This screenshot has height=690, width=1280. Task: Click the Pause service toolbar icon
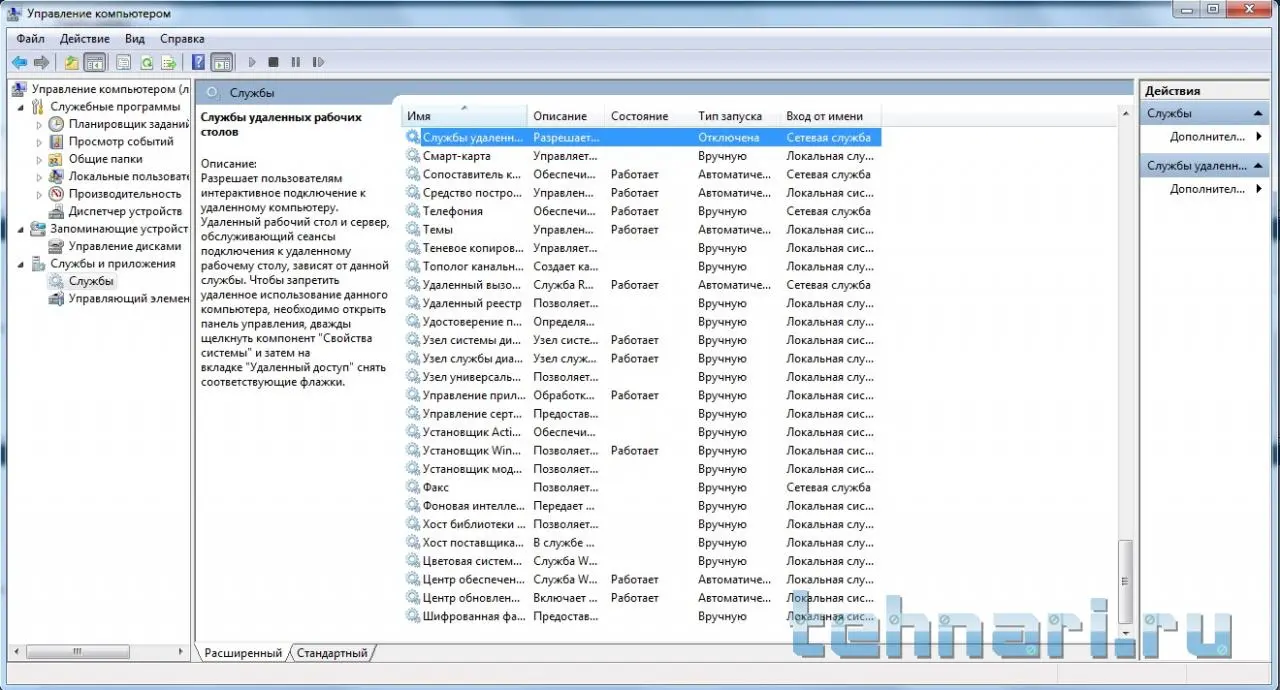tap(295, 62)
